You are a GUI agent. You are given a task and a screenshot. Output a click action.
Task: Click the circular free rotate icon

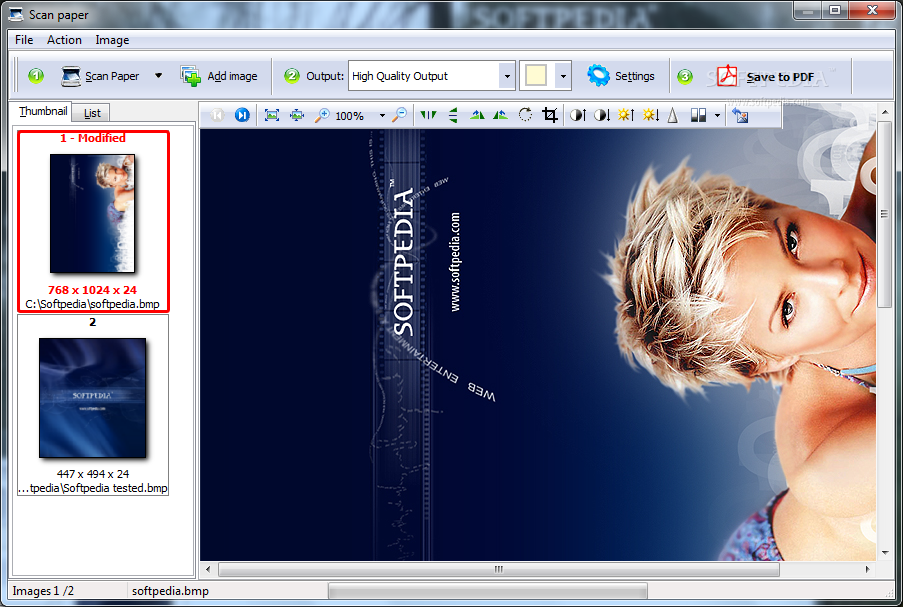tap(525, 115)
